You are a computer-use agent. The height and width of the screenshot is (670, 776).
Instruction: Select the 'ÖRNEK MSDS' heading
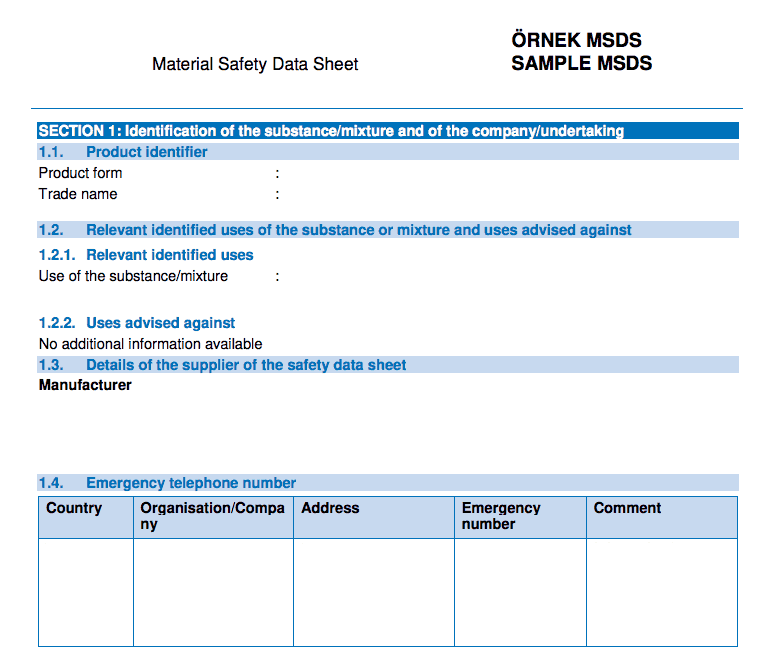576,39
